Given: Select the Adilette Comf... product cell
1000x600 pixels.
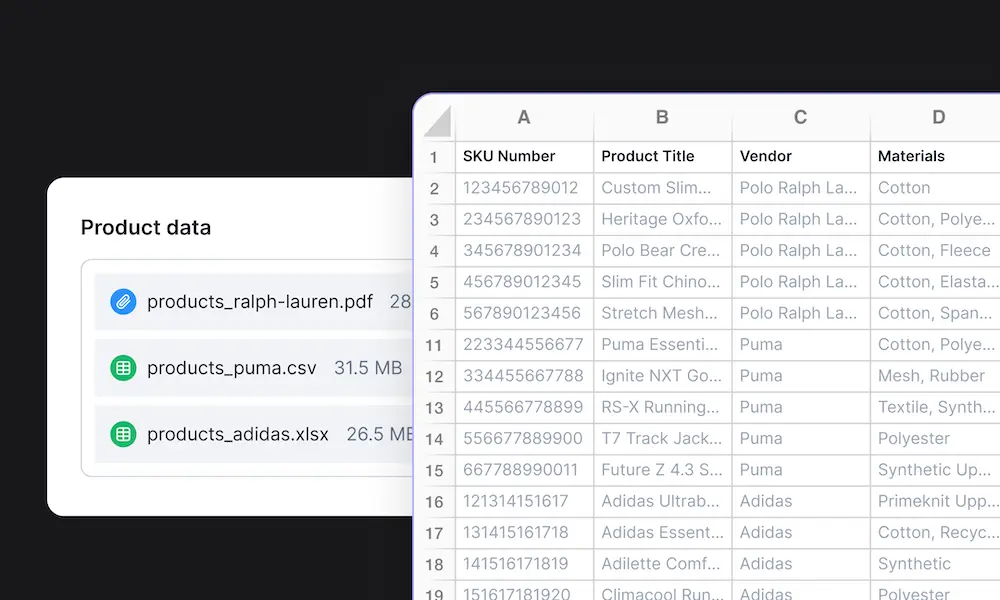Looking at the screenshot, I should [x=663, y=564].
